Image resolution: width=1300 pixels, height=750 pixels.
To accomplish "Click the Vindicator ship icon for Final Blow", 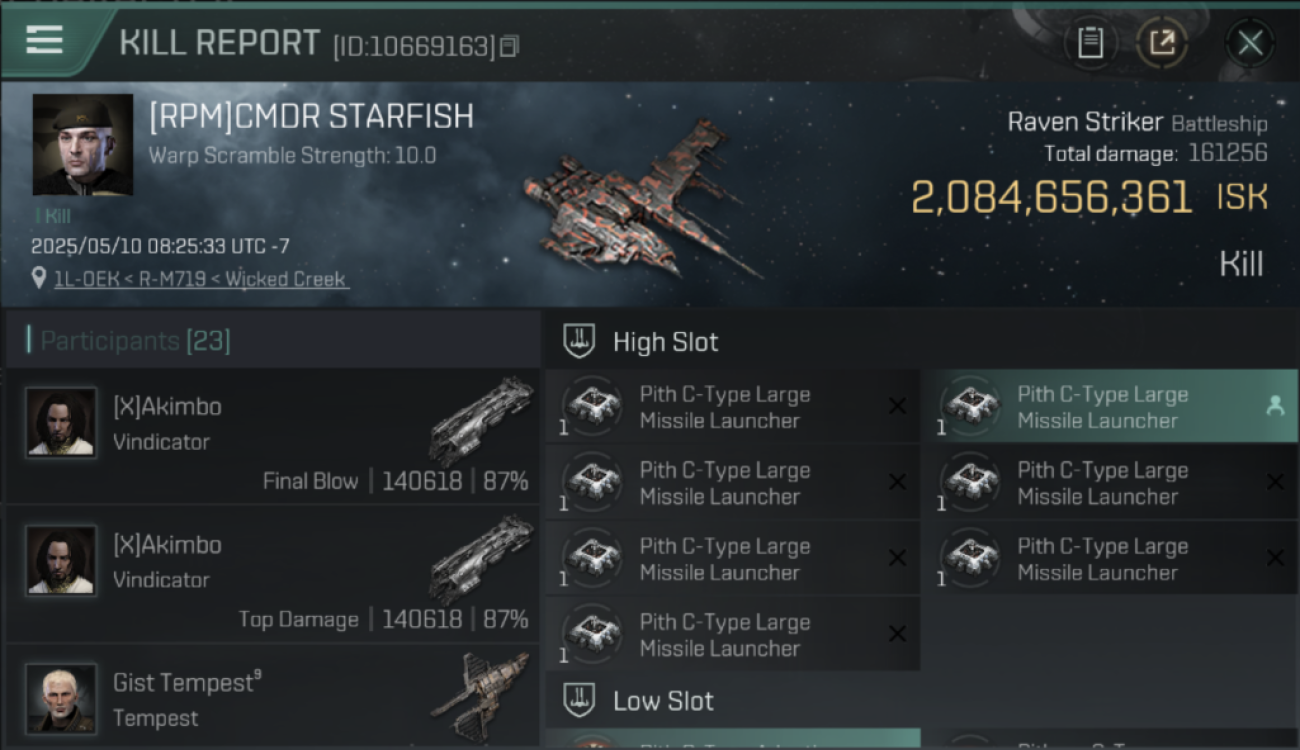I will click(x=481, y=420).
